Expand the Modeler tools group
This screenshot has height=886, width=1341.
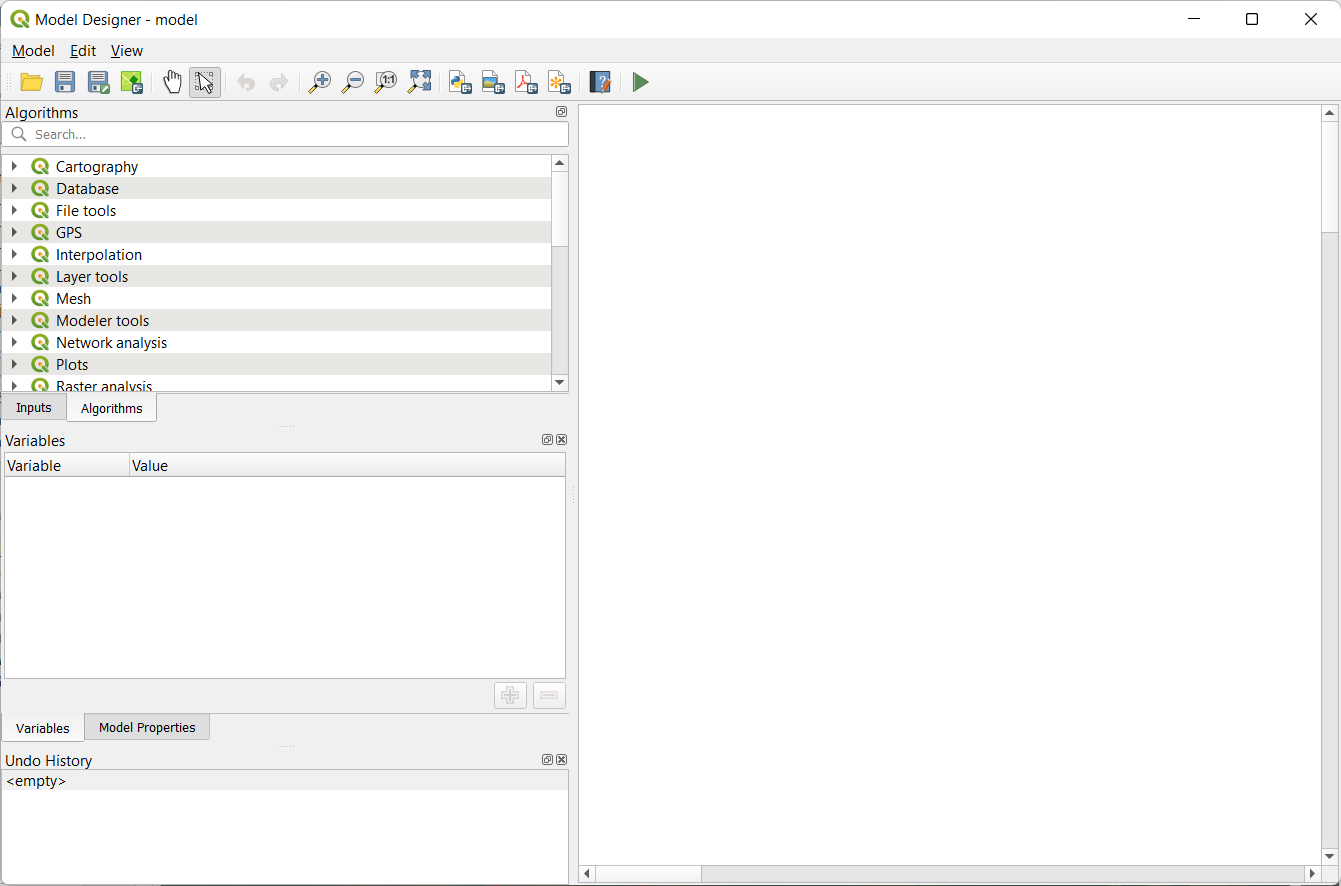tap(14, 320)
